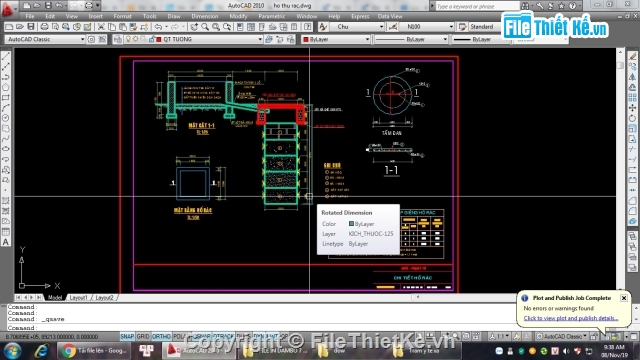Click the Cut scissors icon
This screenshot has height=360, width=640.
[101, 27]
